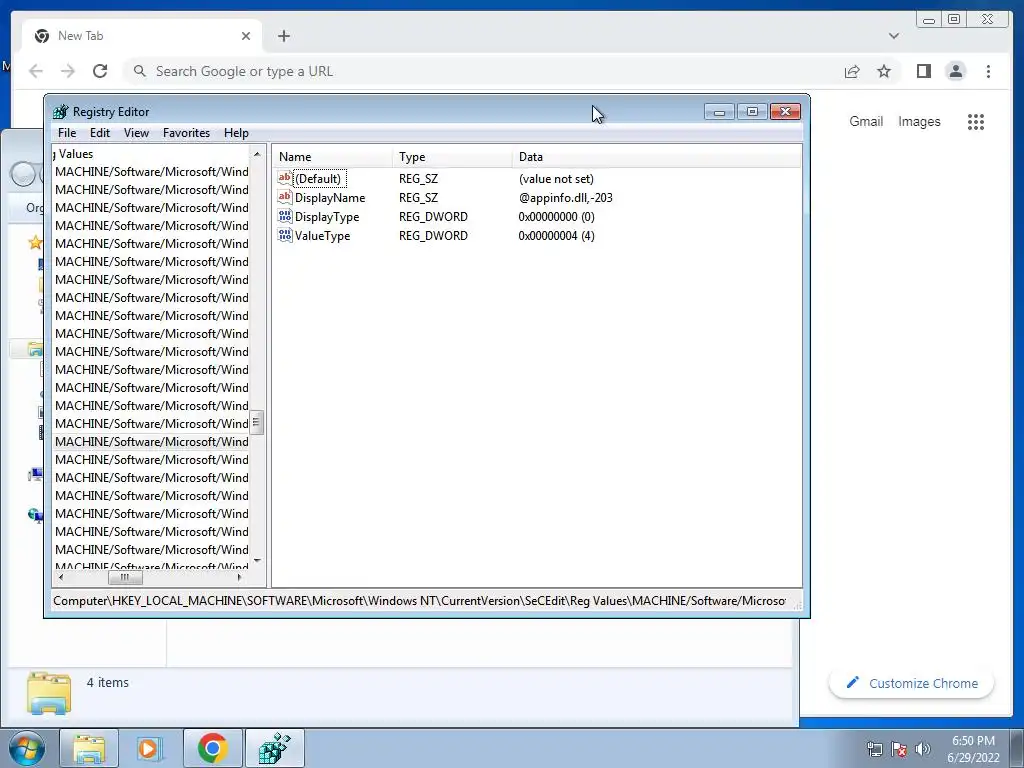Click the string icon beside (Default)
1024x768 pixels.
click(284, 178)
